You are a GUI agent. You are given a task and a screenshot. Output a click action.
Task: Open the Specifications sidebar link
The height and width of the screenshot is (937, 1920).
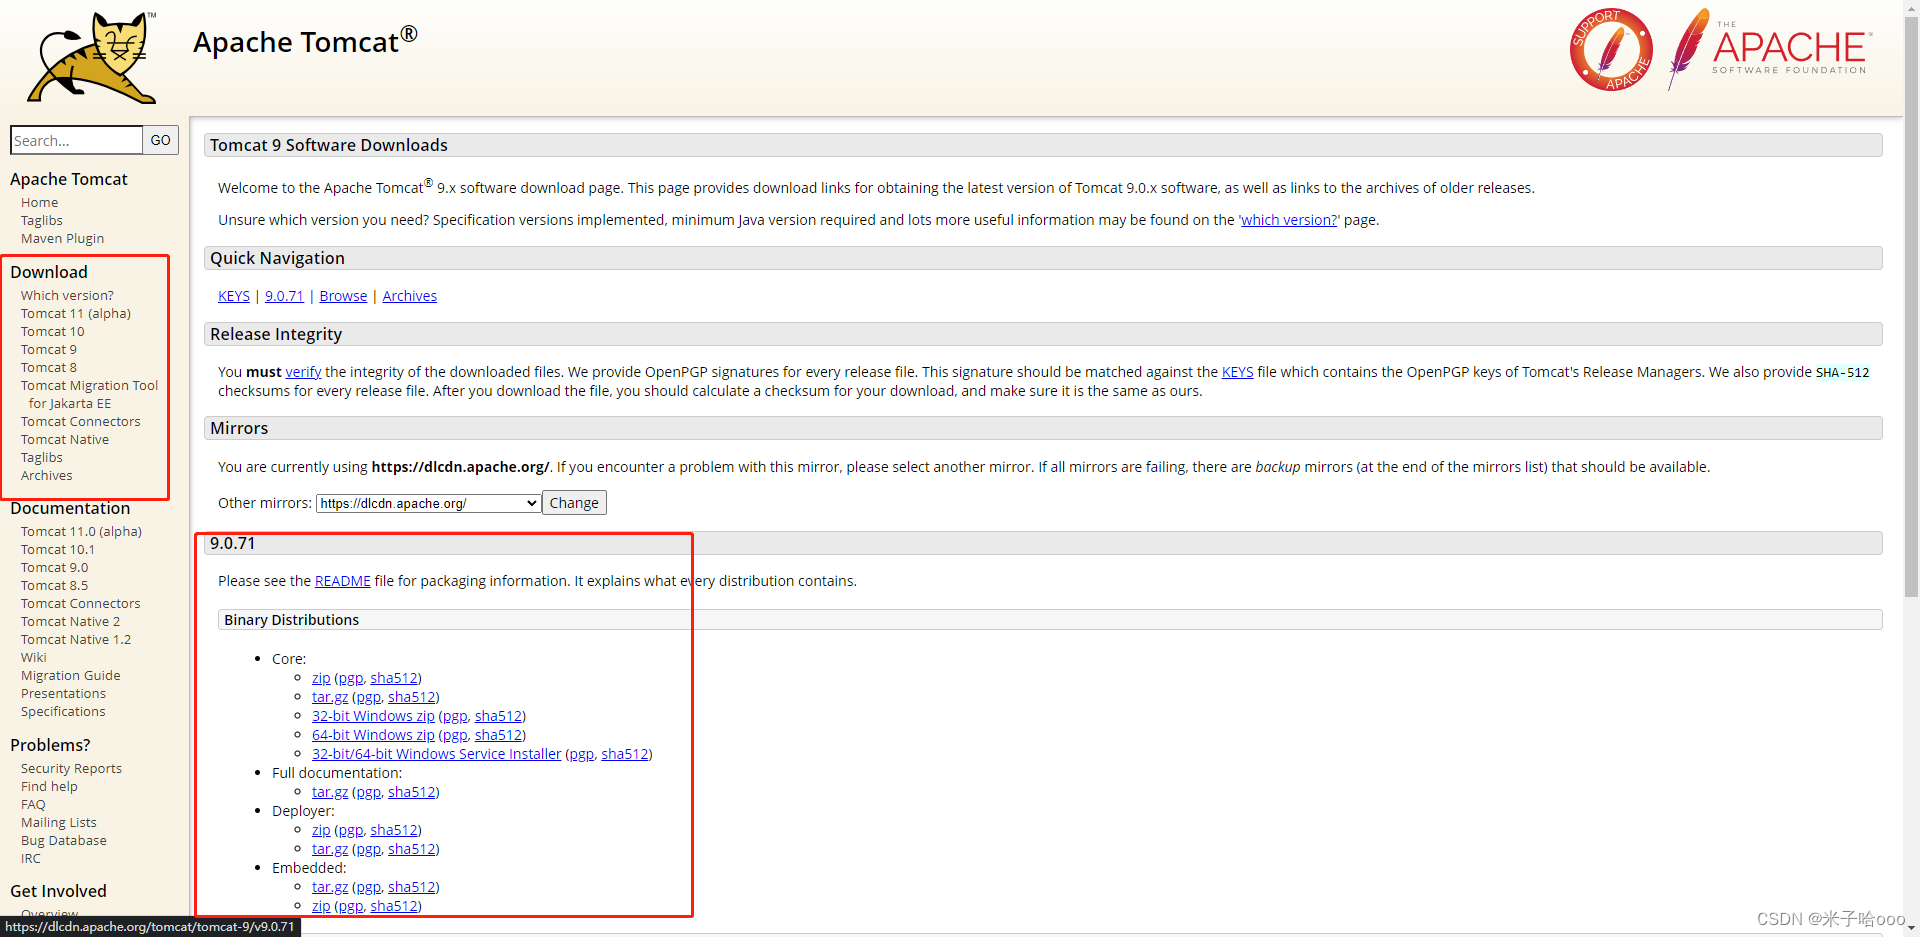pyautogui.click(x=63, y=711)
